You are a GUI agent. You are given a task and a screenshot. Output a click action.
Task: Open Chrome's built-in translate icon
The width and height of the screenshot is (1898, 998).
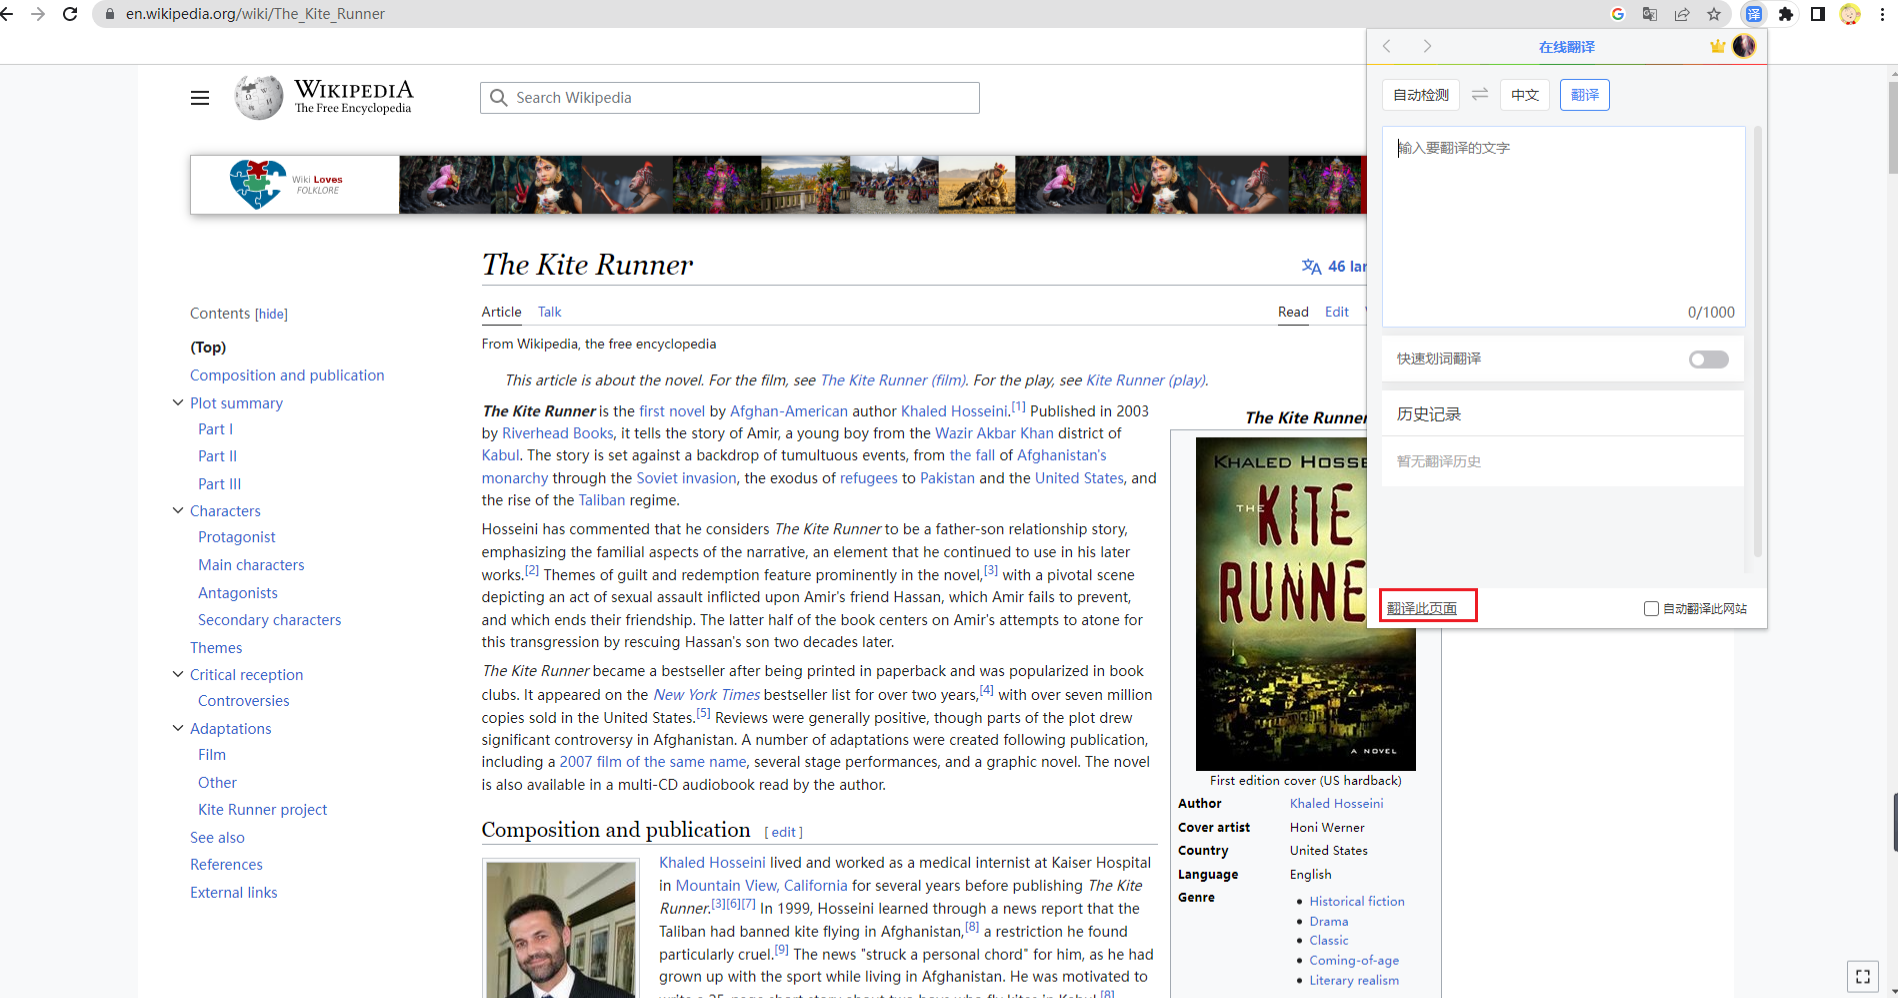point(1650,14)
